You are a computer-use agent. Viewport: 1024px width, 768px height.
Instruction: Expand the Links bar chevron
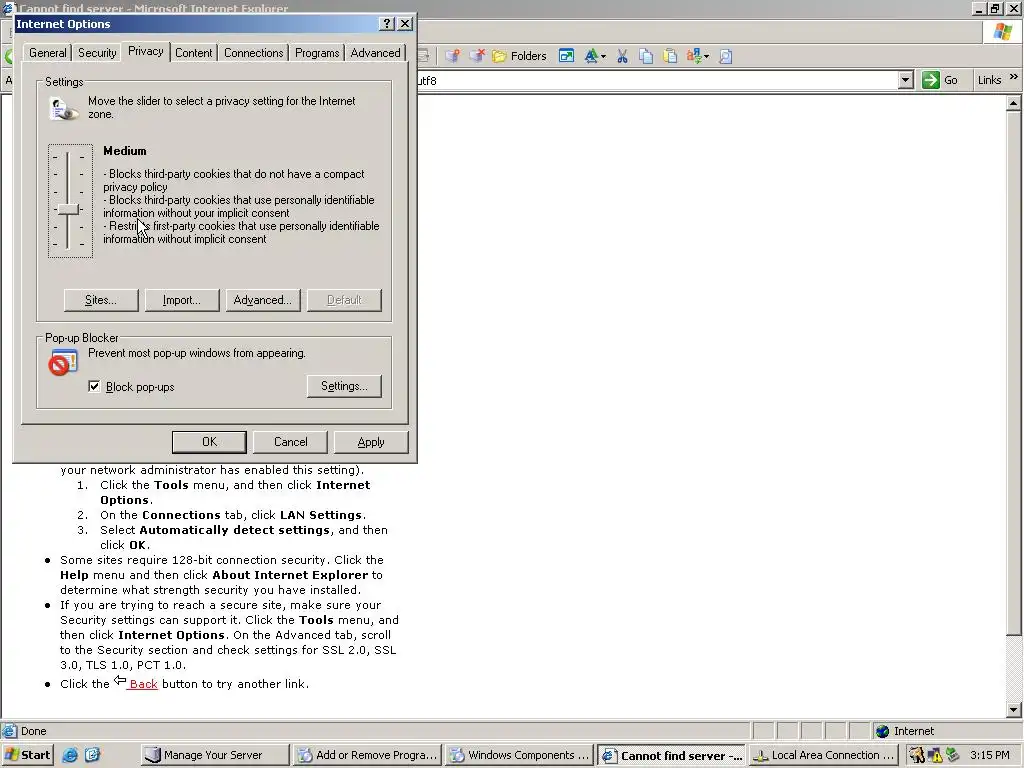[1014, 77]
